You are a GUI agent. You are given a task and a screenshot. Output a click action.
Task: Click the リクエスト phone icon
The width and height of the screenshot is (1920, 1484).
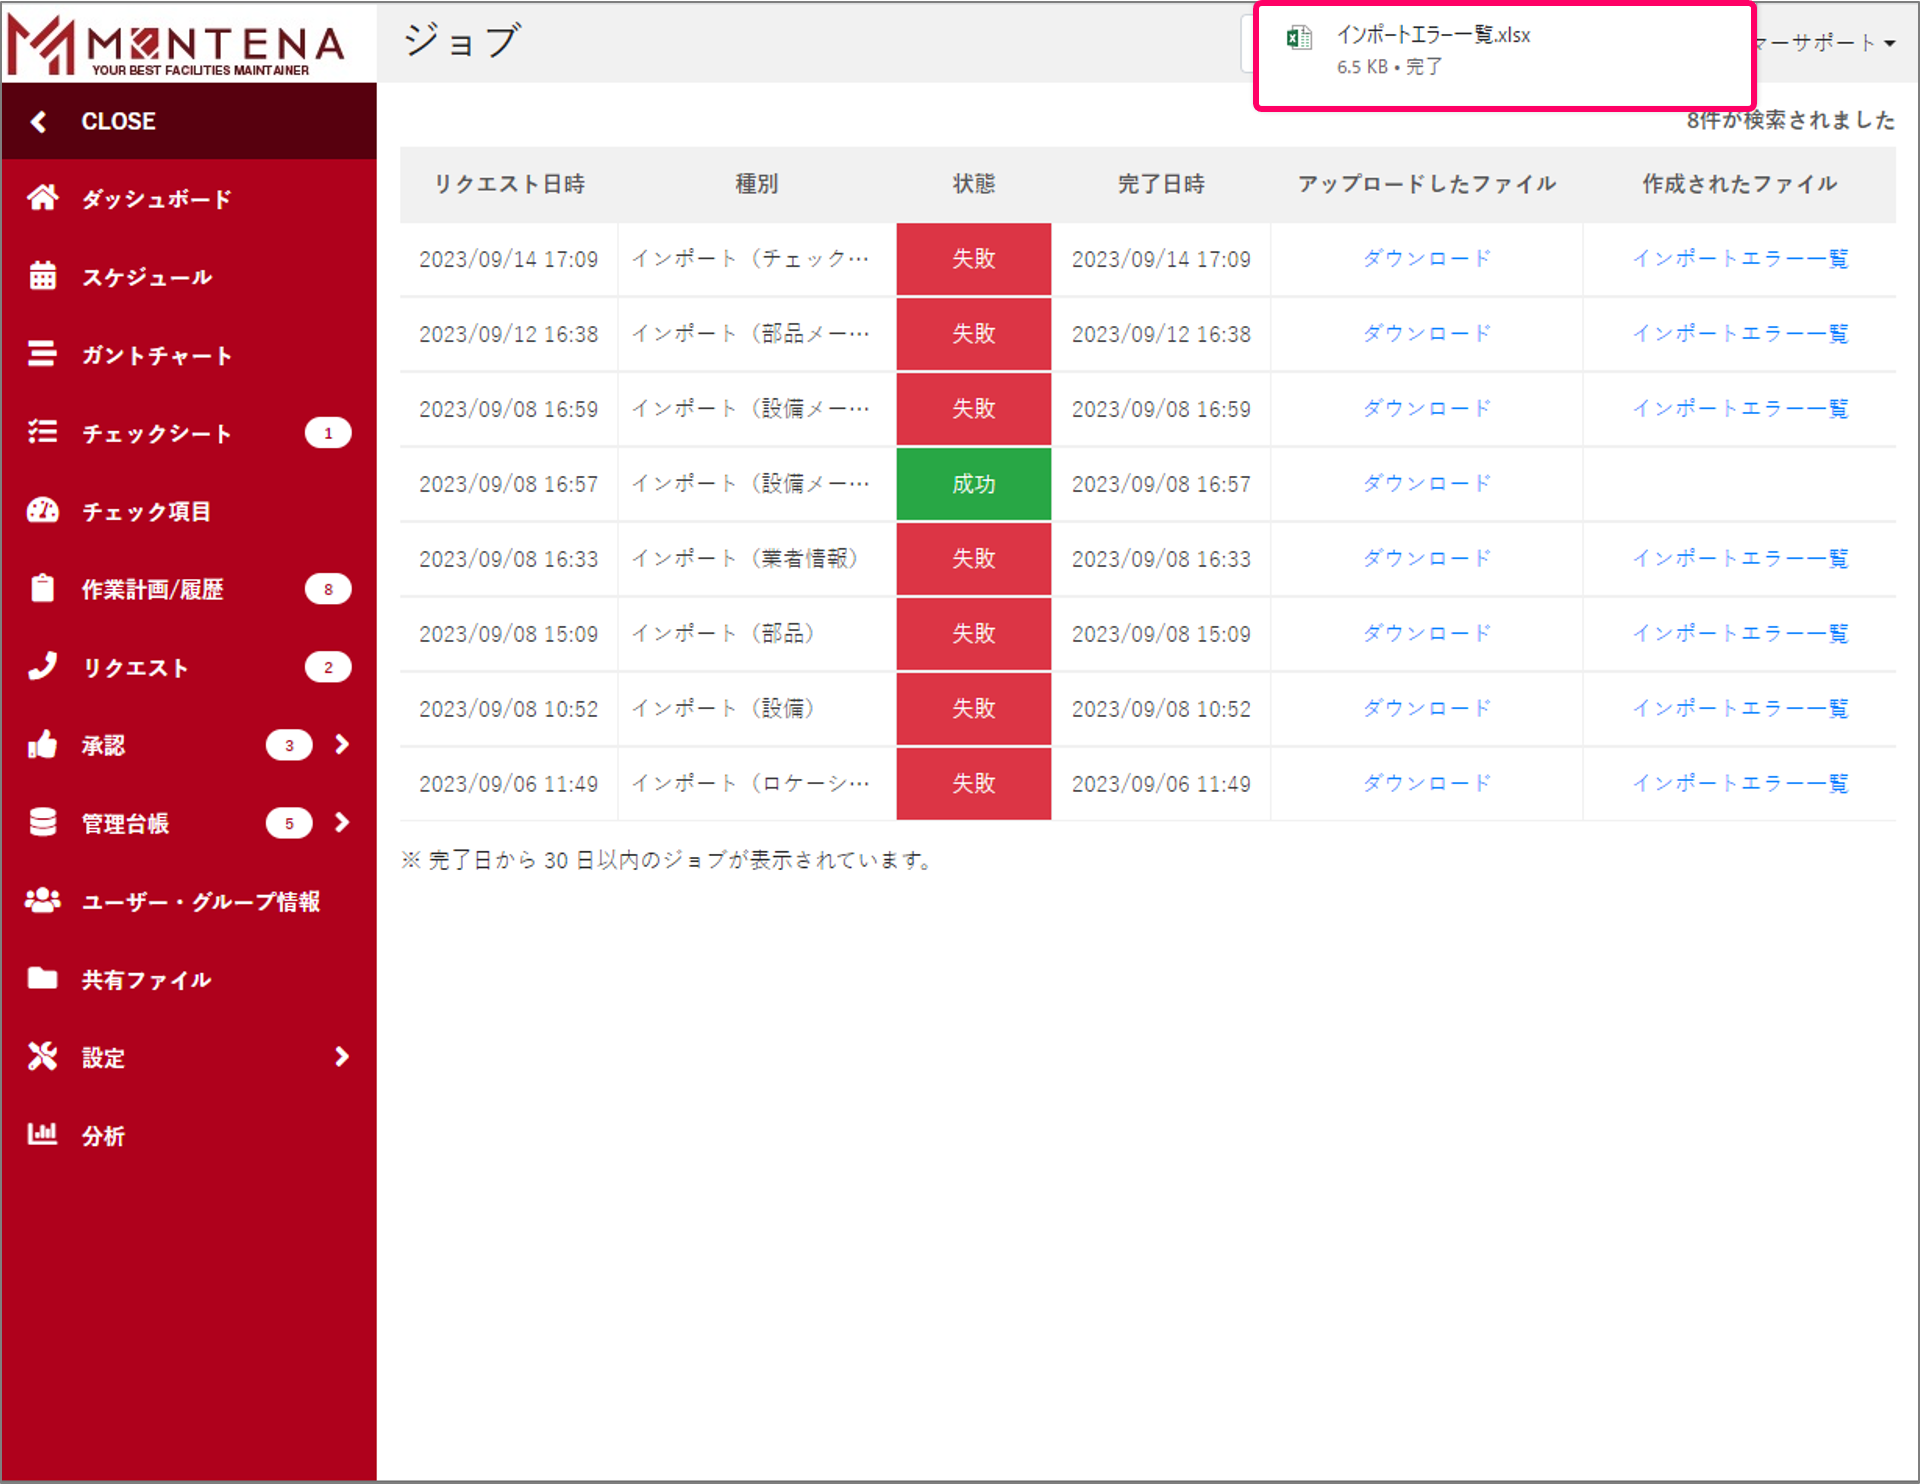coord(43,667)
